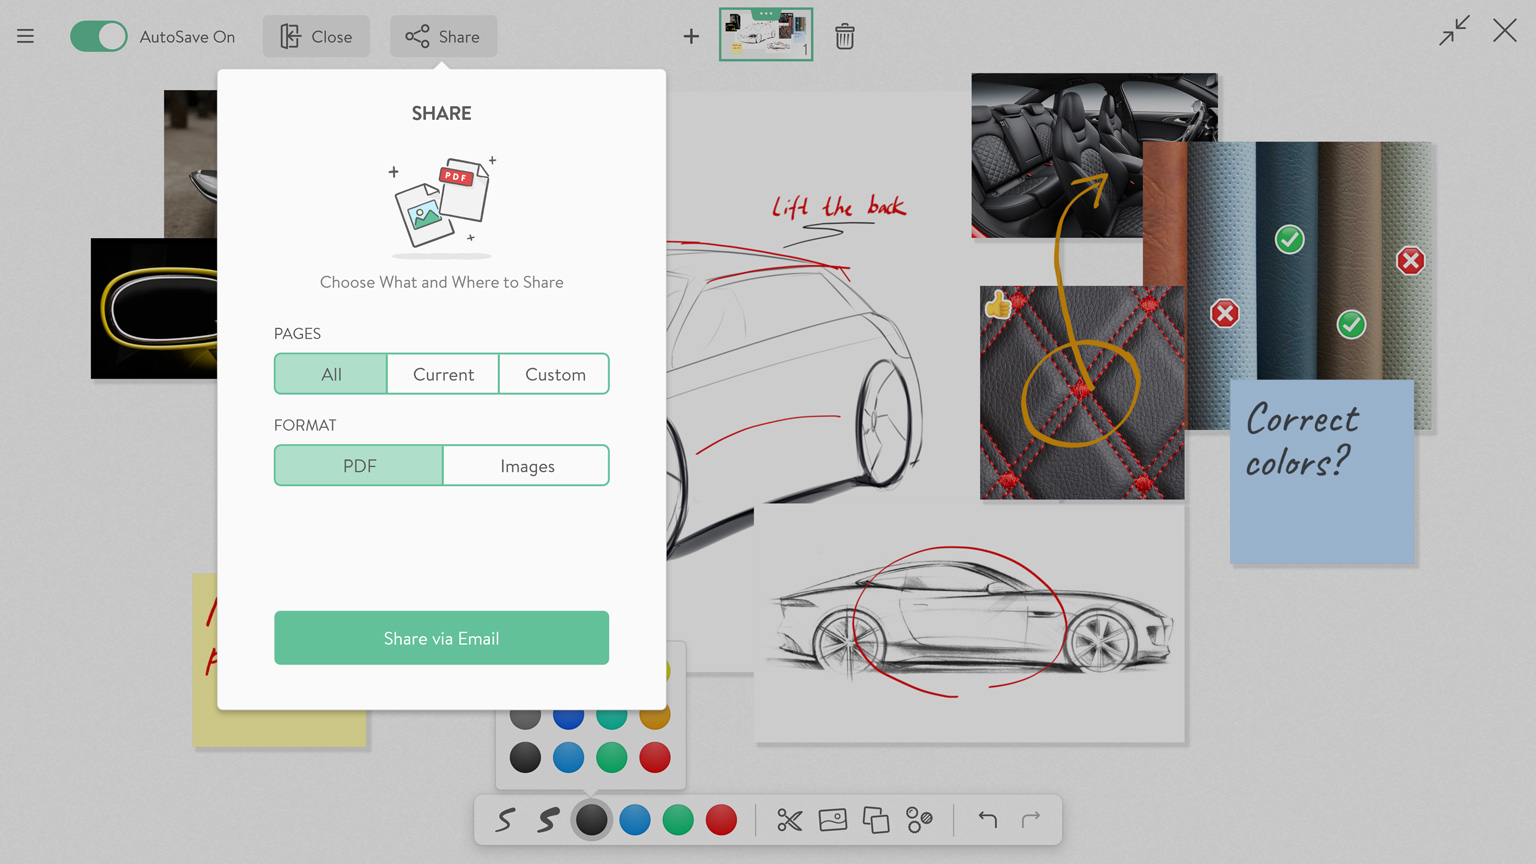This screenshot has width=1536, height=864.
Task: Pick green color in bottom toolbar
Action: (x=678, y=820)
